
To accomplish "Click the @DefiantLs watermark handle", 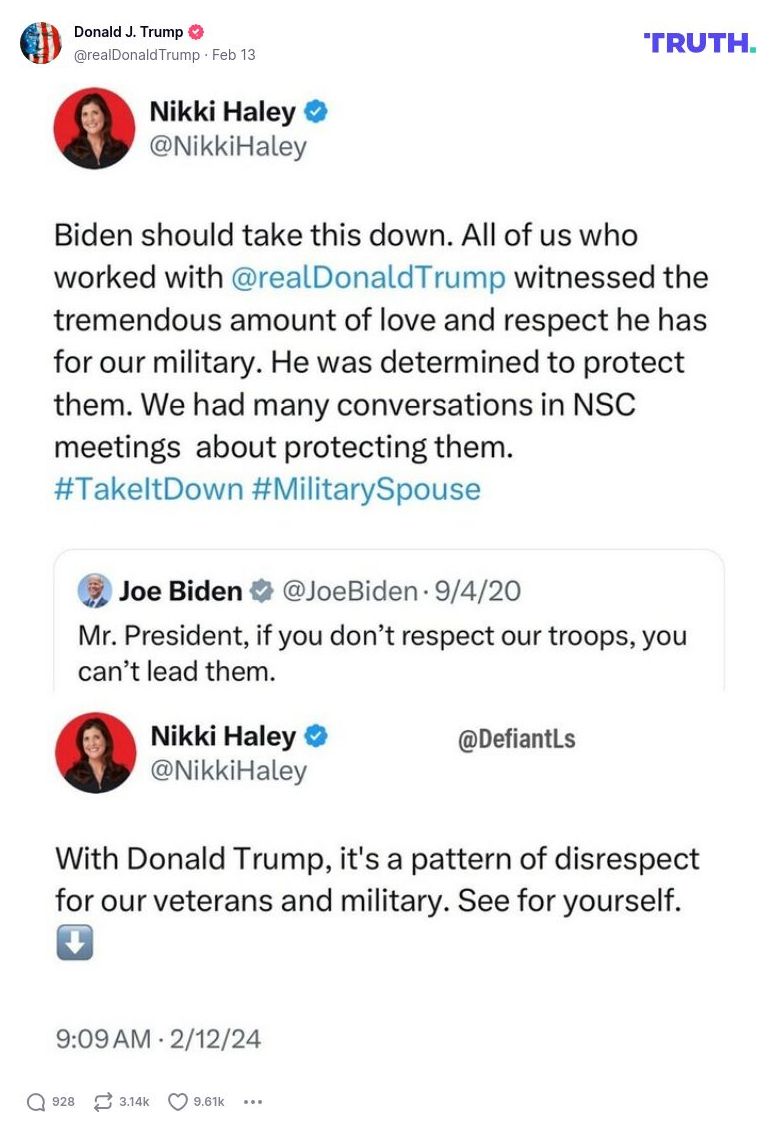I will [x=516, y=739].
